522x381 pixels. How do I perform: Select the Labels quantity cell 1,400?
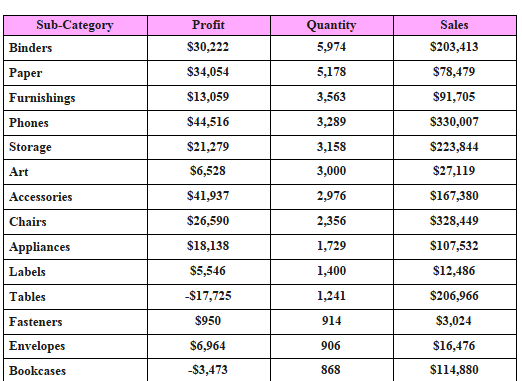click(332, 272)
